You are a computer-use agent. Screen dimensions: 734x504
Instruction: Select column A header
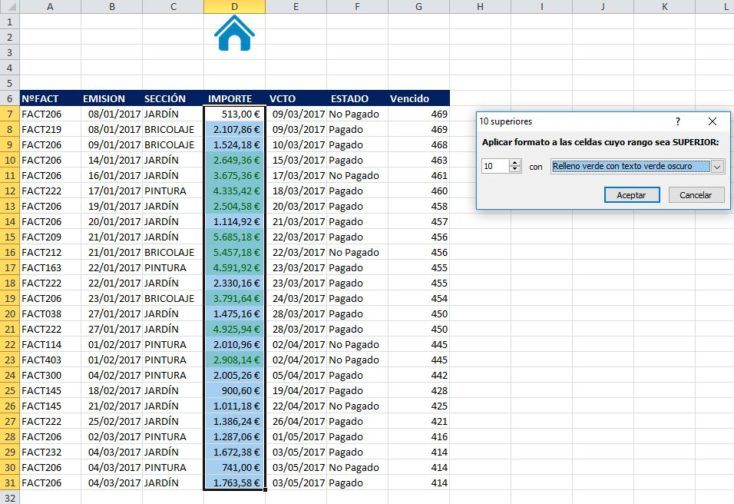pyautogui.click(x=50, y=7)
